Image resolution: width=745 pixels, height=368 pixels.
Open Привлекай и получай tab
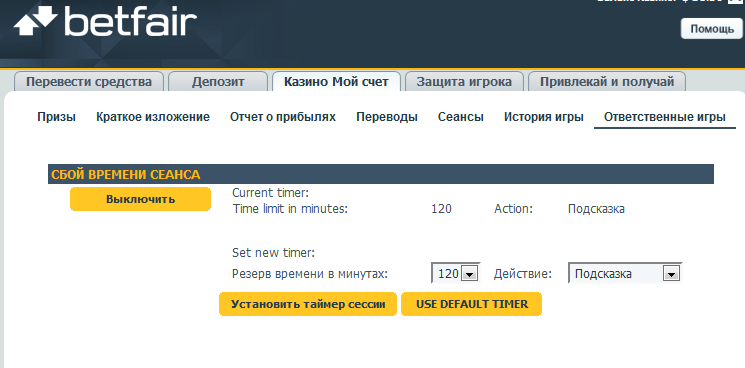607,82
